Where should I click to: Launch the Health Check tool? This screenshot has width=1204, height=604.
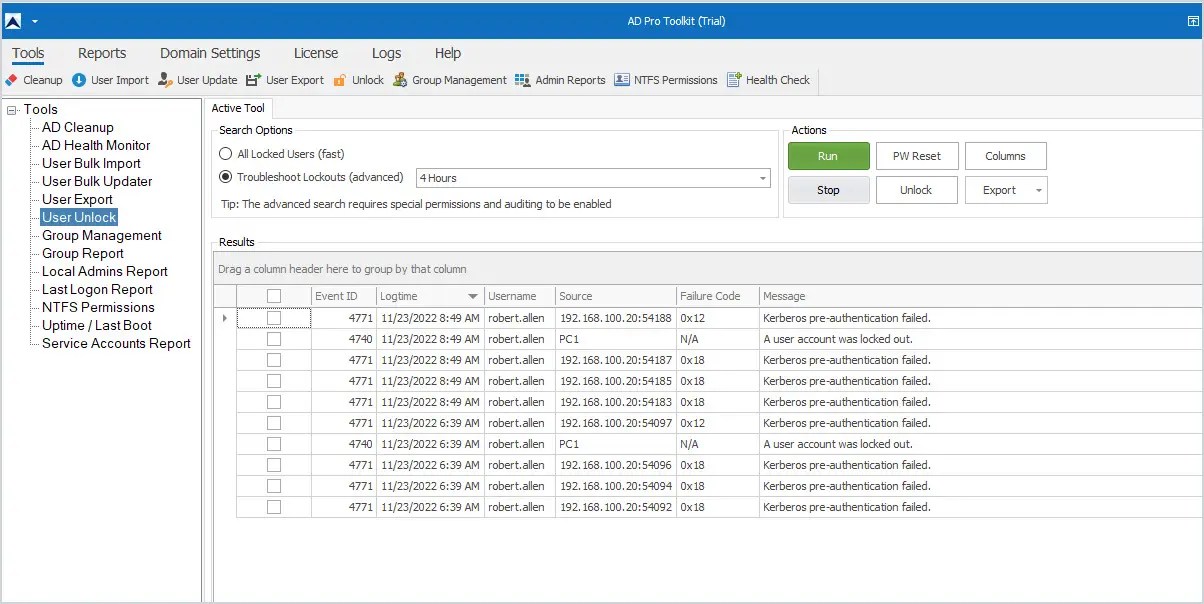point(768,80)
